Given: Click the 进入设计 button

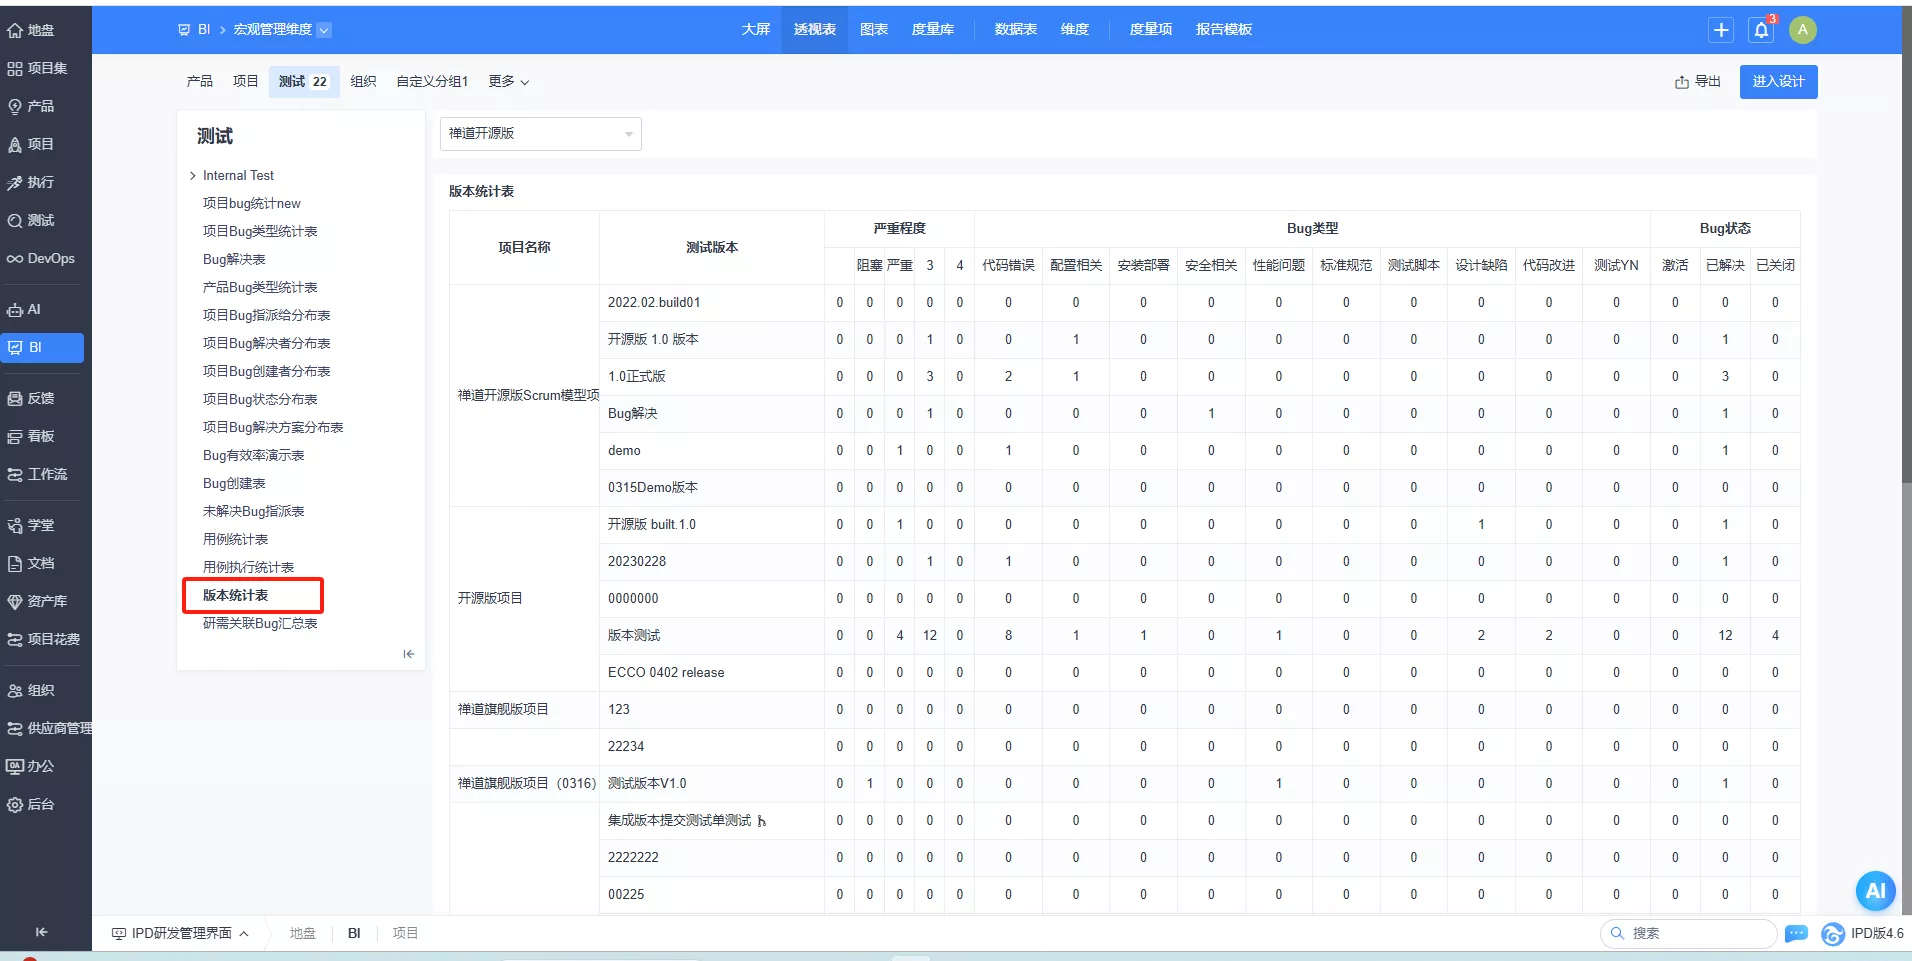Looking at the screenshot, I should coord(1778,82).
